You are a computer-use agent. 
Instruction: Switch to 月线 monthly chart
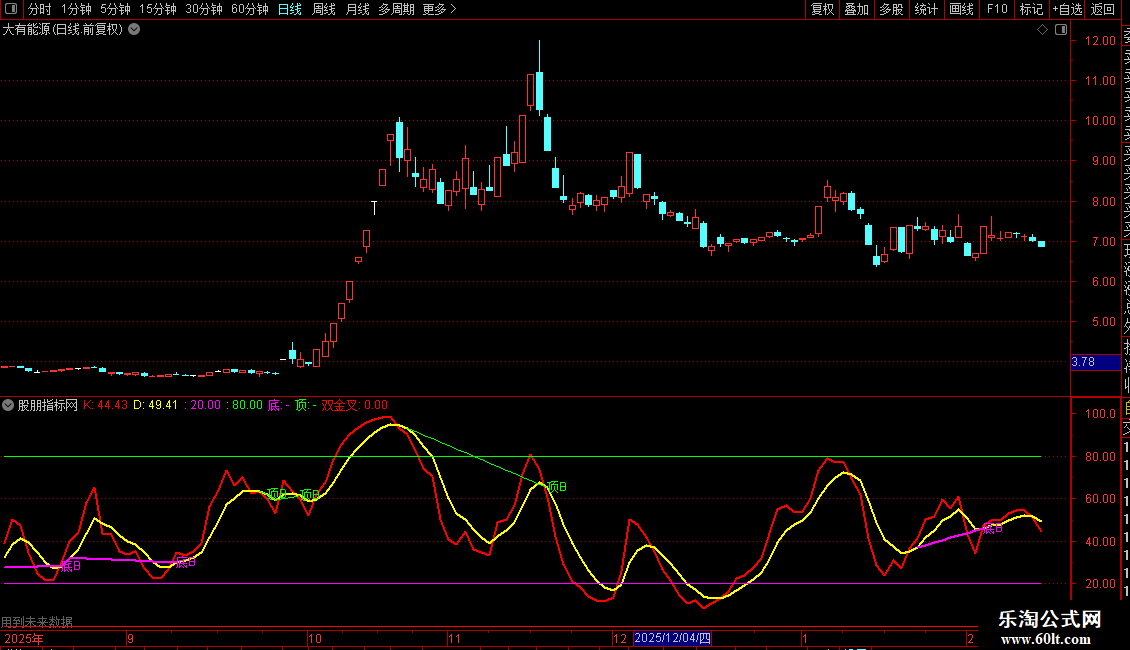[357, 9]
